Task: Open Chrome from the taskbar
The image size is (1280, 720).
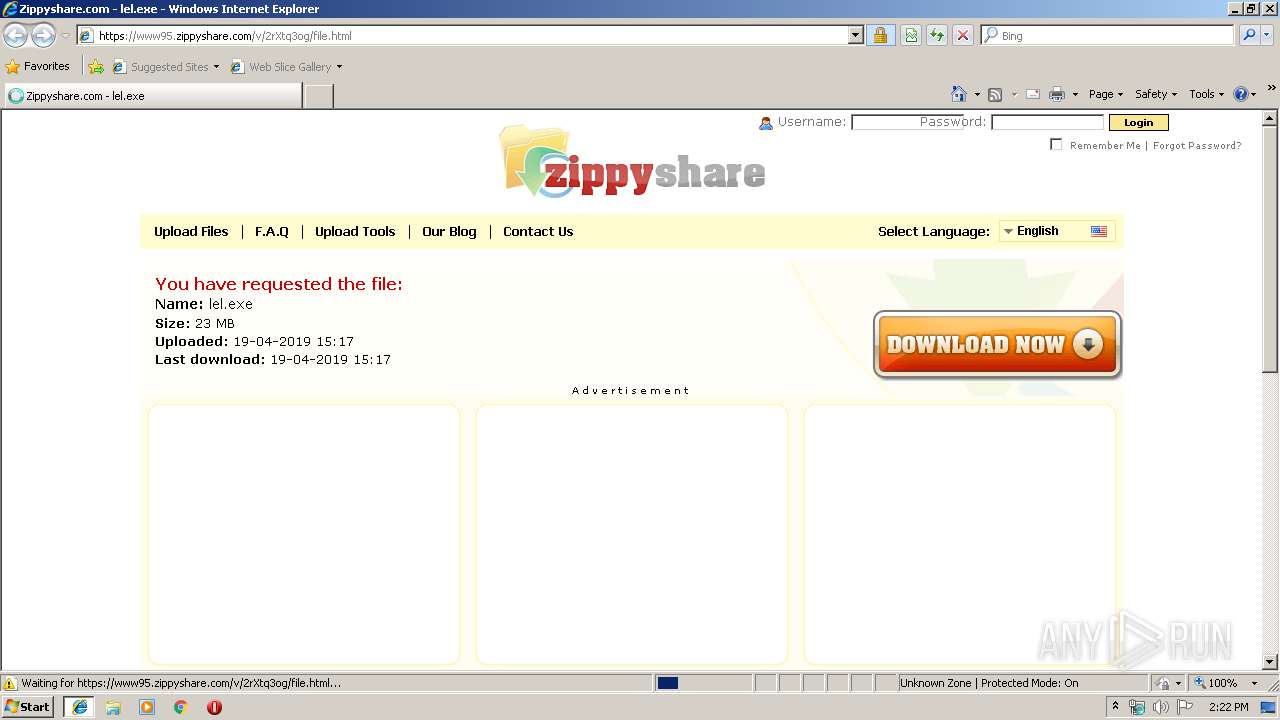Action: tap(181, 707)
